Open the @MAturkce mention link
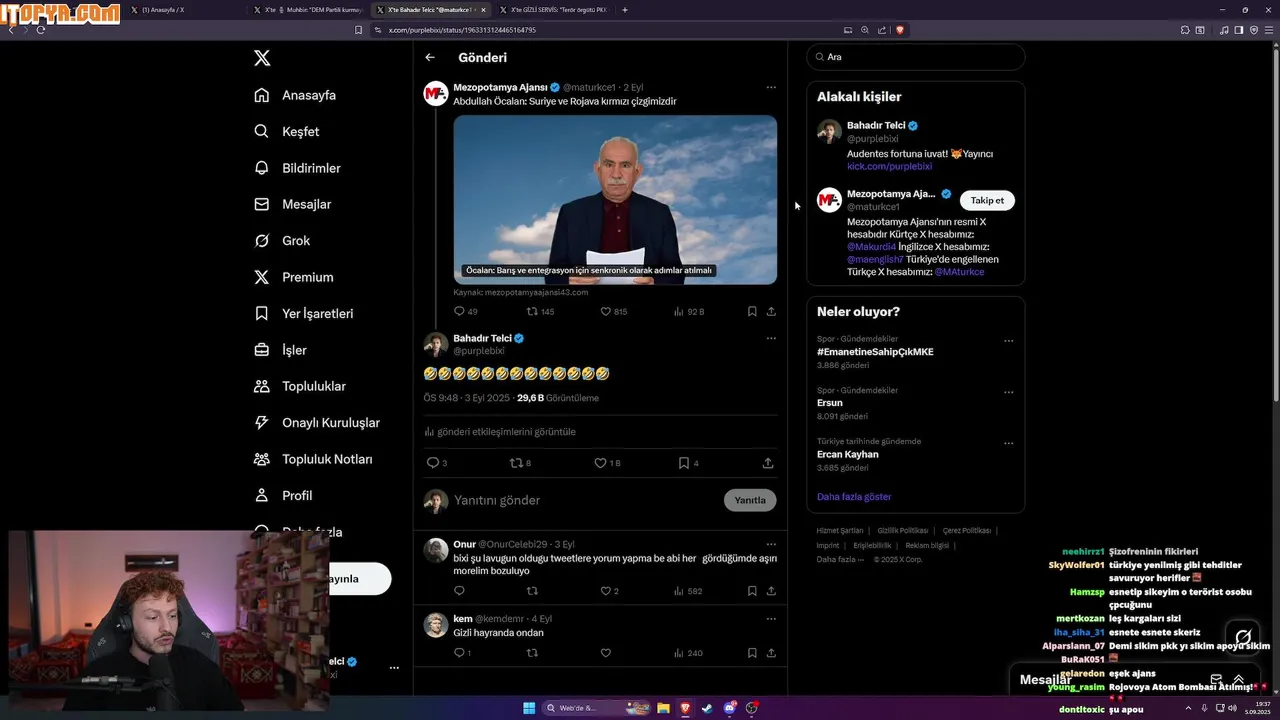This screenshot has height=720, width=1280. click(x=959, y=272)
